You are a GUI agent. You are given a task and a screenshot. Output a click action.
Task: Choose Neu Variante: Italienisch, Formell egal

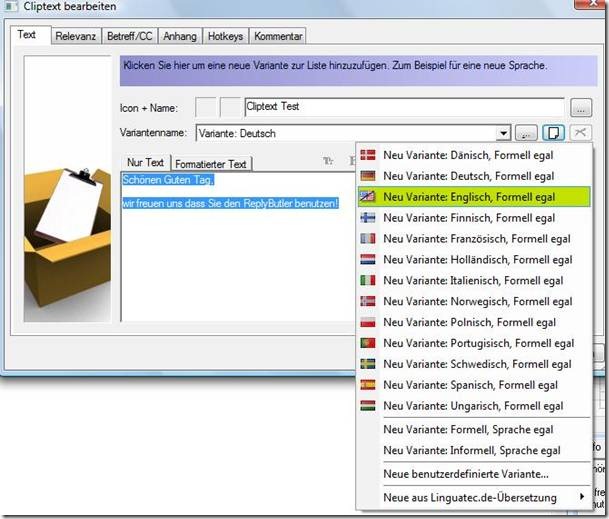coord(474,280)
